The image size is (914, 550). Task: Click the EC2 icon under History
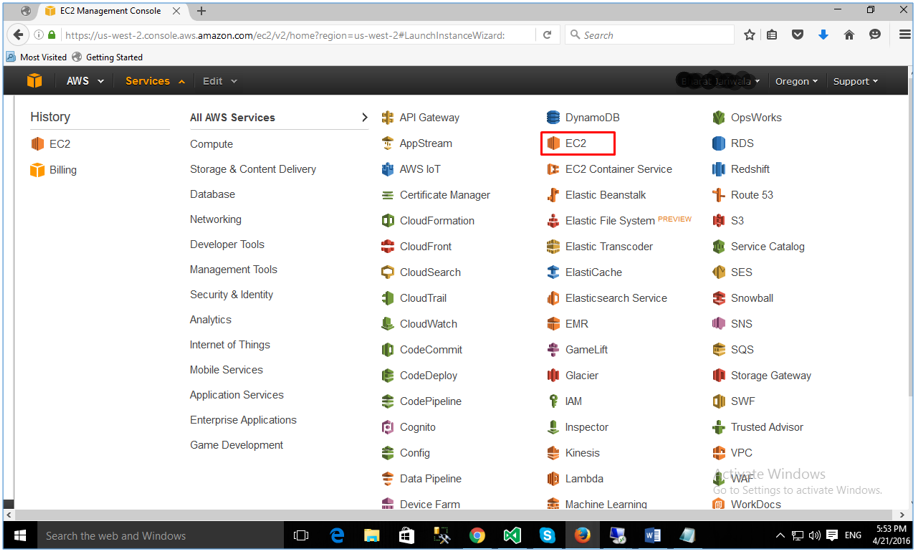[x=37, y=144]
